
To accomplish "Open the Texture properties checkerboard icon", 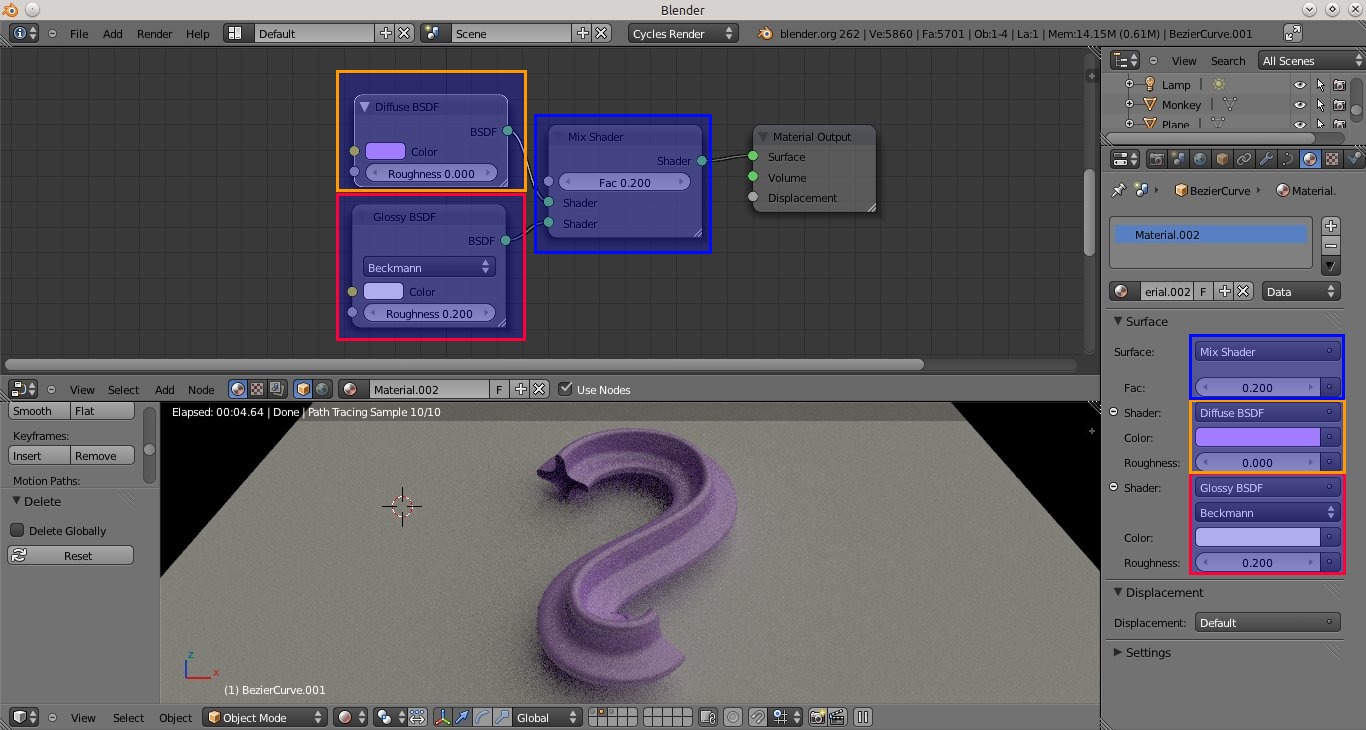I will pyautogui.click(x=1332, y=159).
